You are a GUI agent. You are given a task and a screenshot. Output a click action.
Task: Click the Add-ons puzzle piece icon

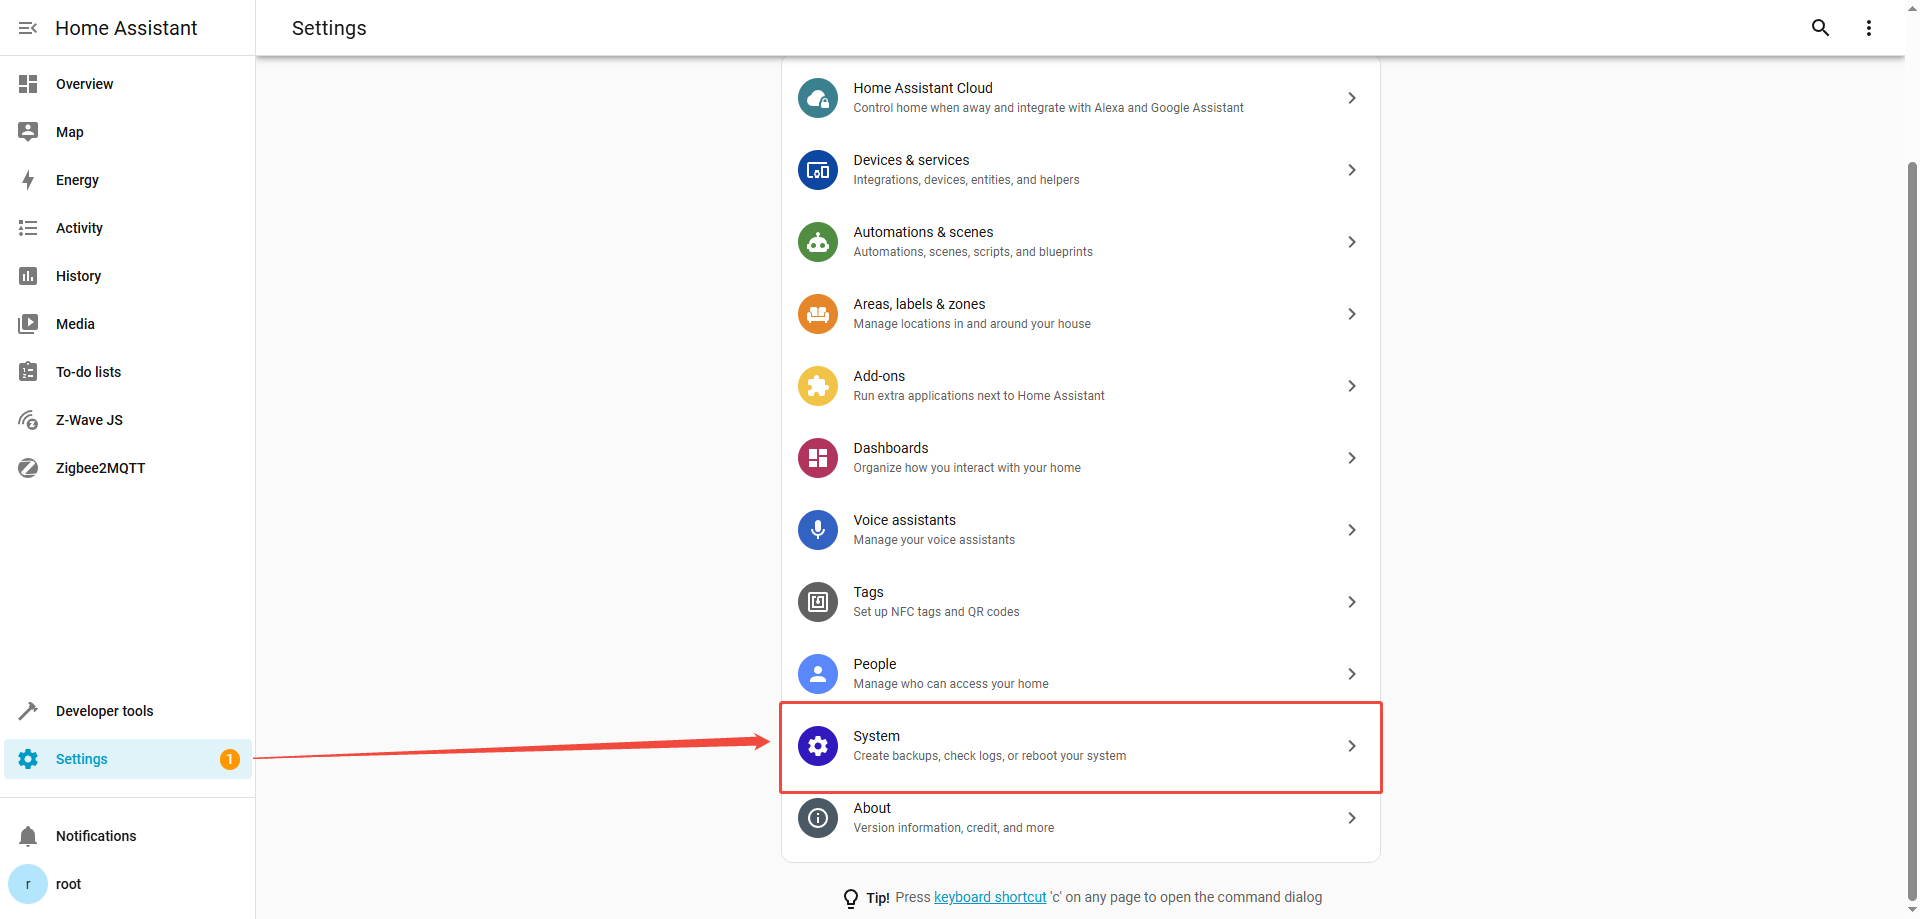tap(817, 386)
